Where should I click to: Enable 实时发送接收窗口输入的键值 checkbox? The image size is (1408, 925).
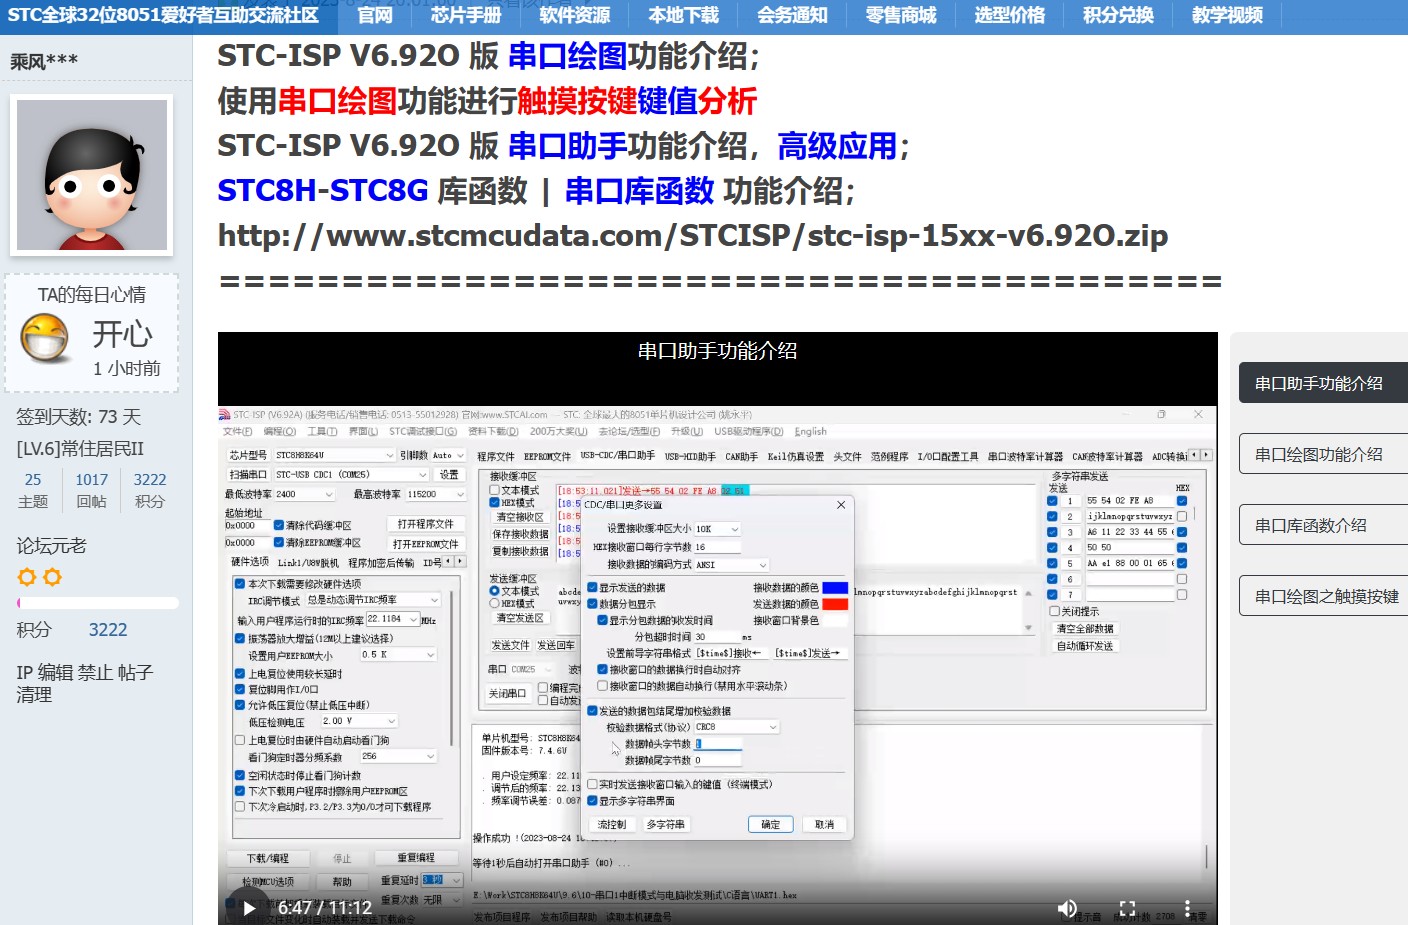(x=593, y=785)
